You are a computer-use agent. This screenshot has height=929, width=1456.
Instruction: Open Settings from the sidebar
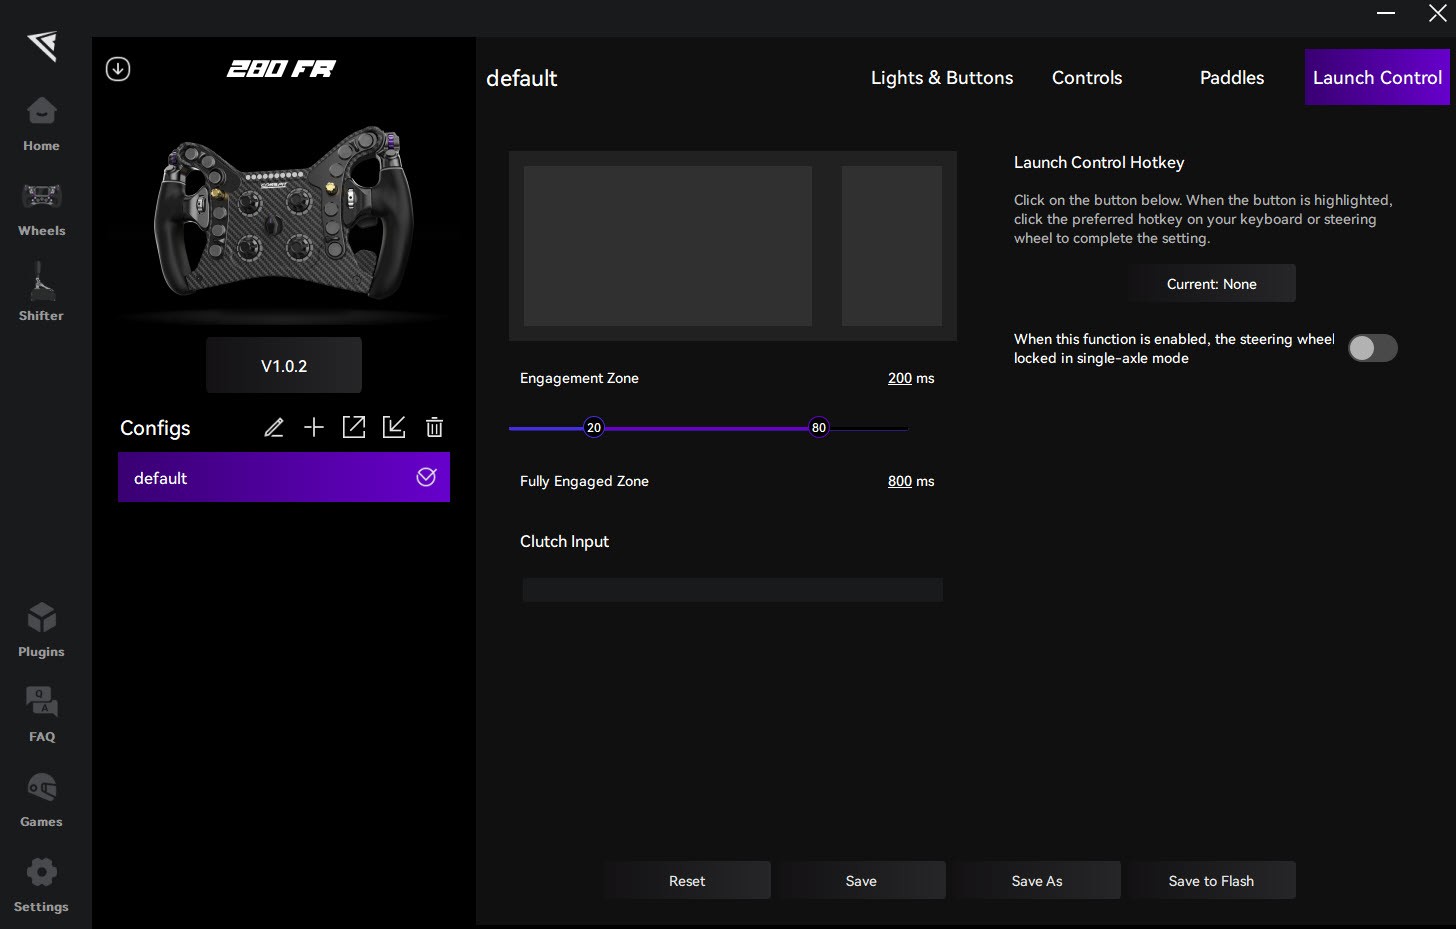pyautogui.click(x=41, y=885)
